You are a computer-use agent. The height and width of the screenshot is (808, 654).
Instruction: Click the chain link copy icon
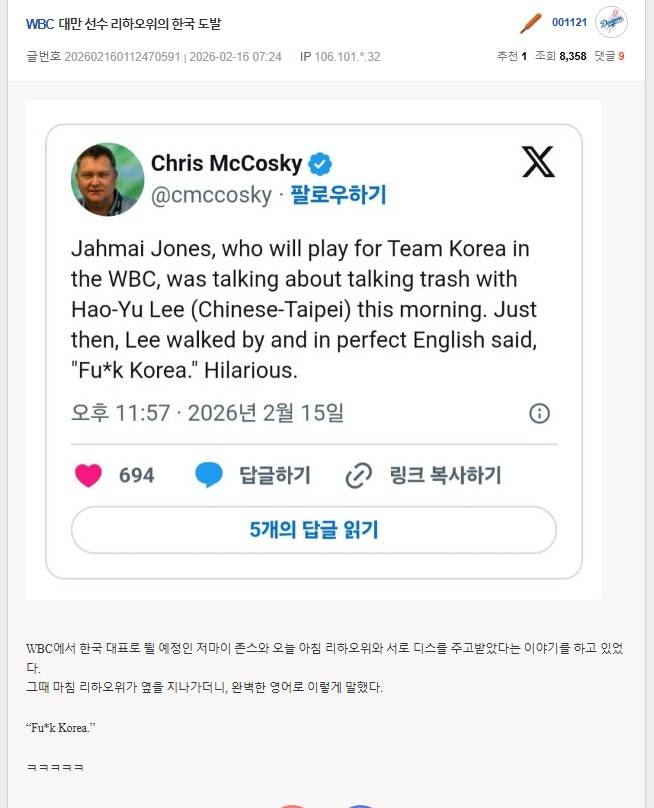[x=359, y=475]
